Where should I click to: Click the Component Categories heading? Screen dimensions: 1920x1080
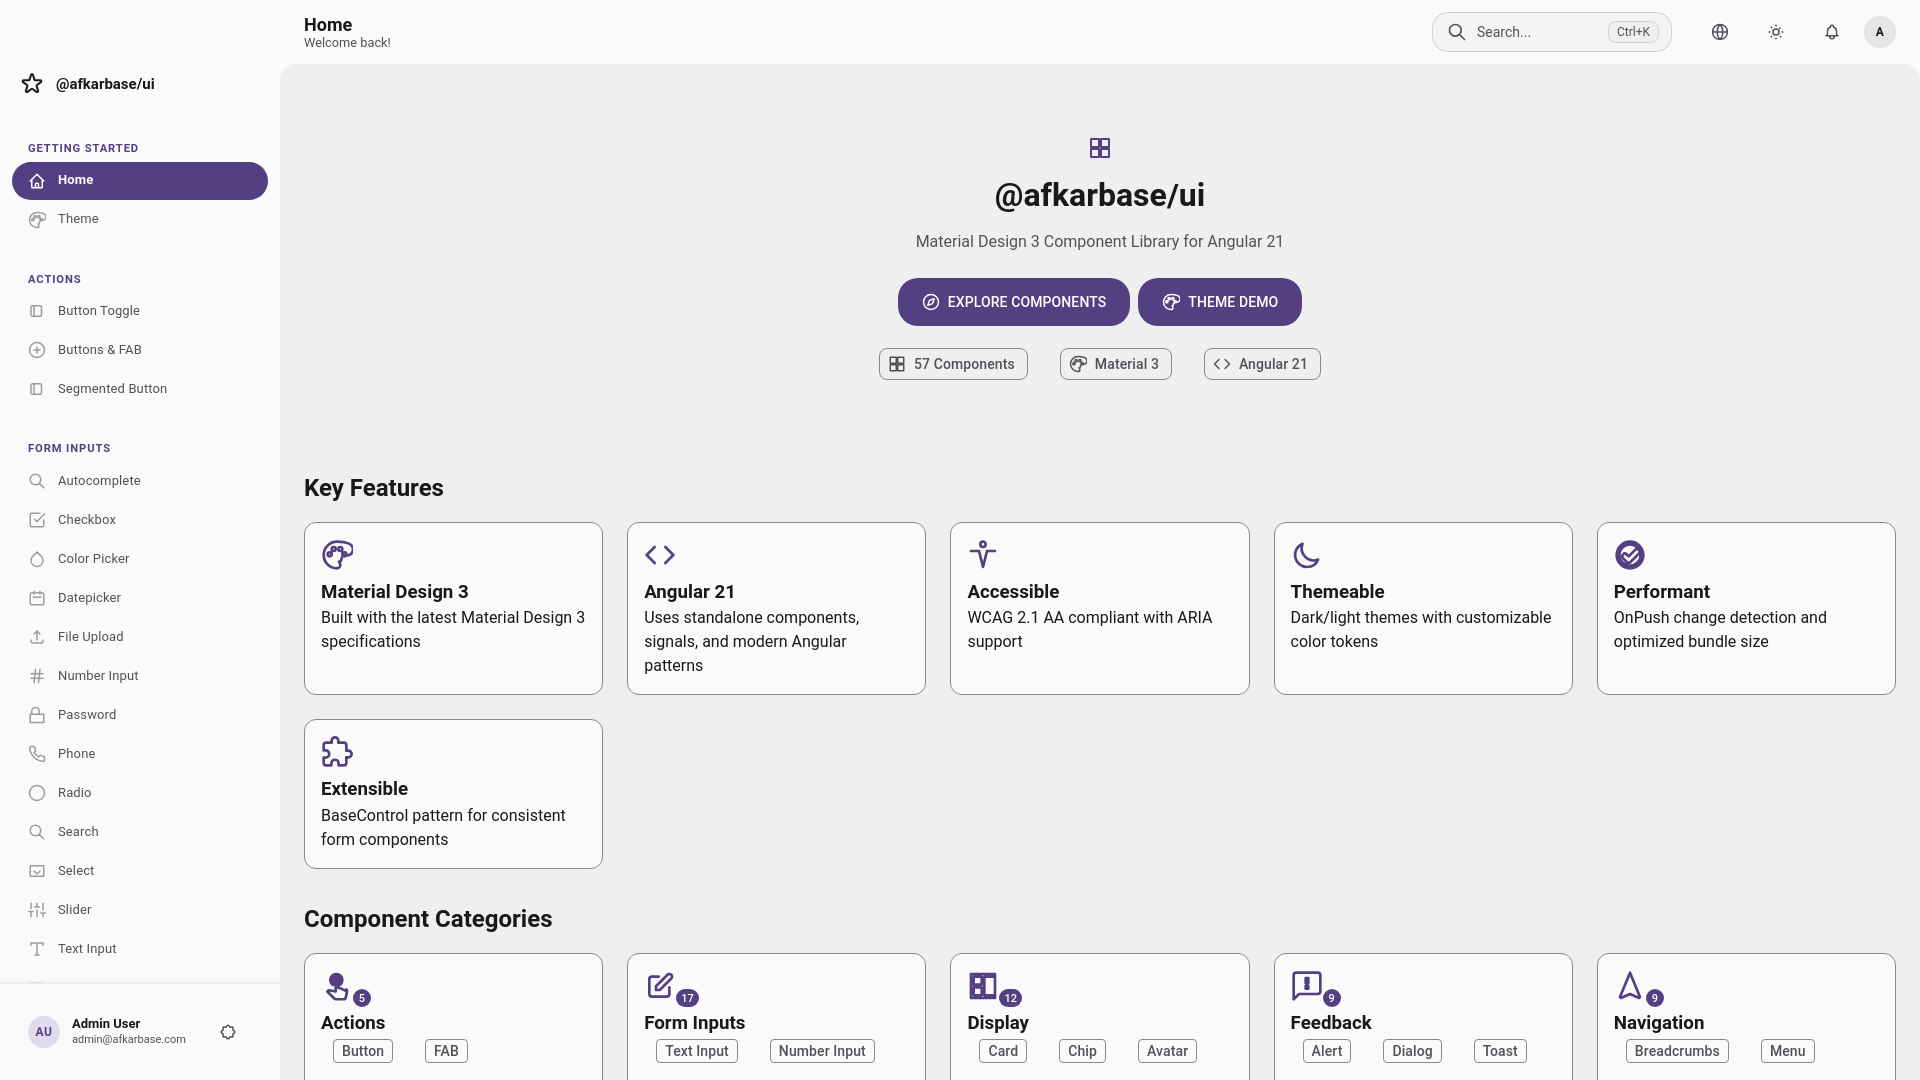tap(428, 919)
